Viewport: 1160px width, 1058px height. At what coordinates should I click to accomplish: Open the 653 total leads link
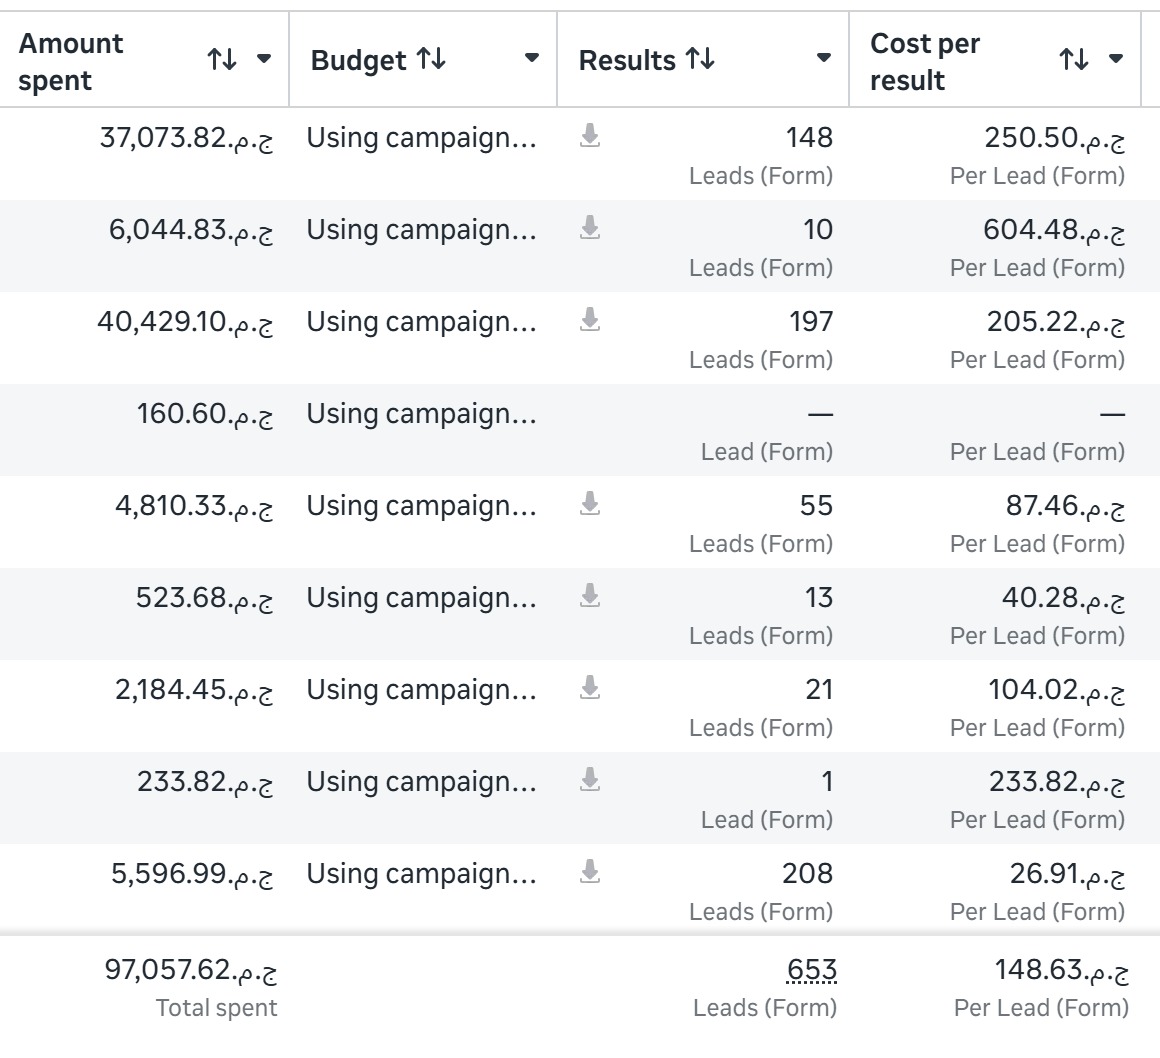coord(812,970)
